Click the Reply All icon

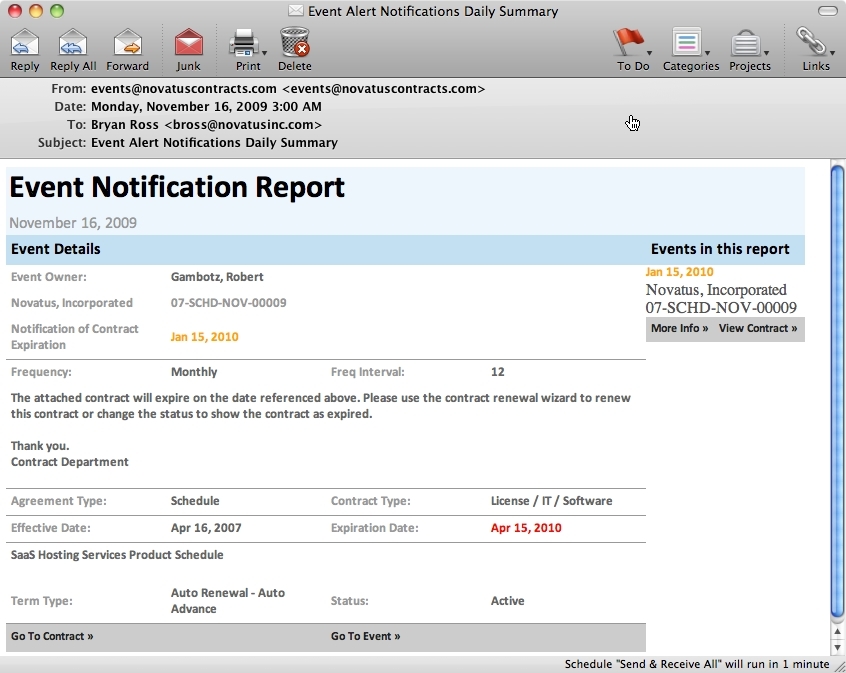[73, 42]
